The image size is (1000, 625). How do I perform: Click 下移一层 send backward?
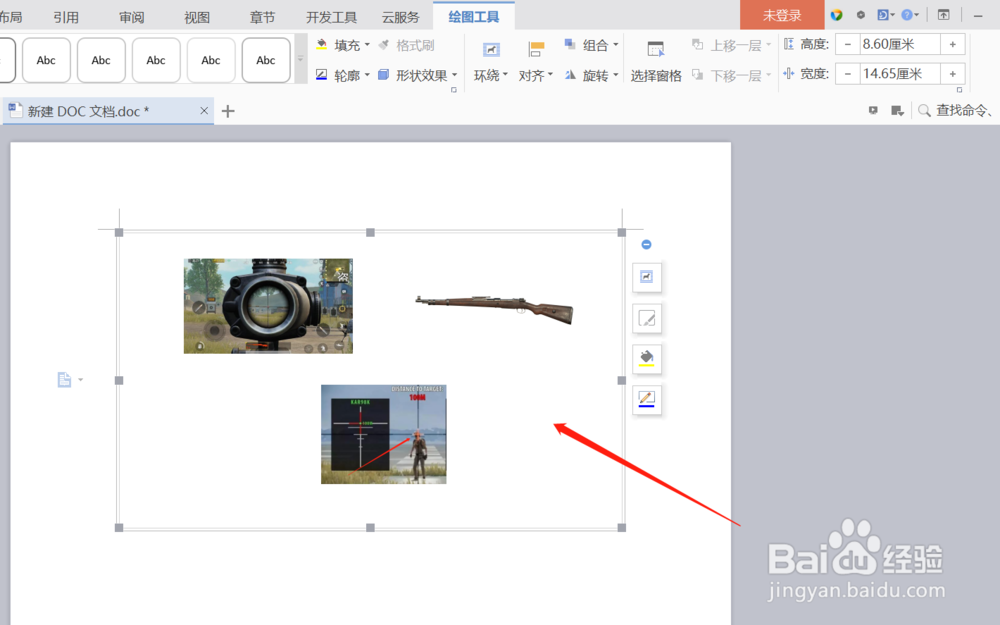point(732,75)
